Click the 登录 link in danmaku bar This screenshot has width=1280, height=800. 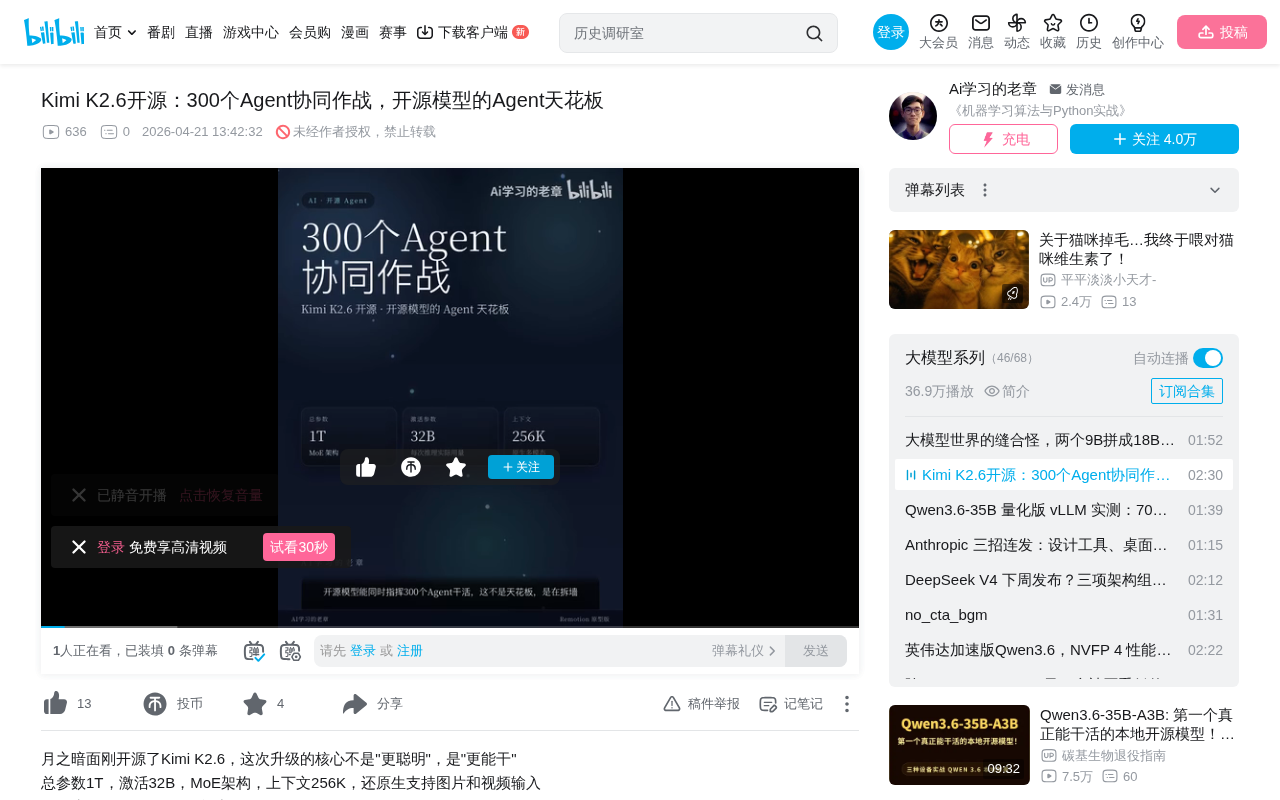coord(363,651)
